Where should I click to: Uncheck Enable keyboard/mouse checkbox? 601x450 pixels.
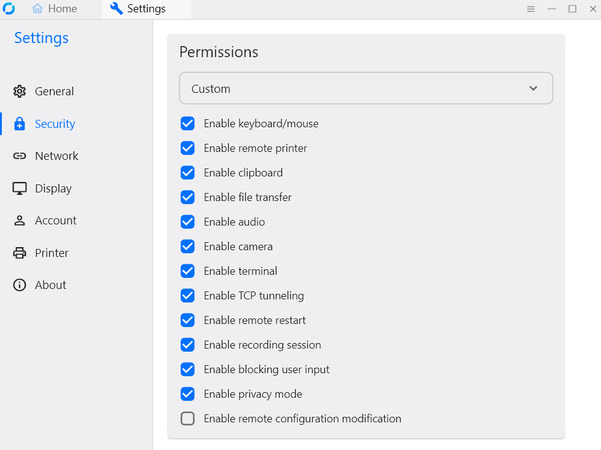click(187, 123)
